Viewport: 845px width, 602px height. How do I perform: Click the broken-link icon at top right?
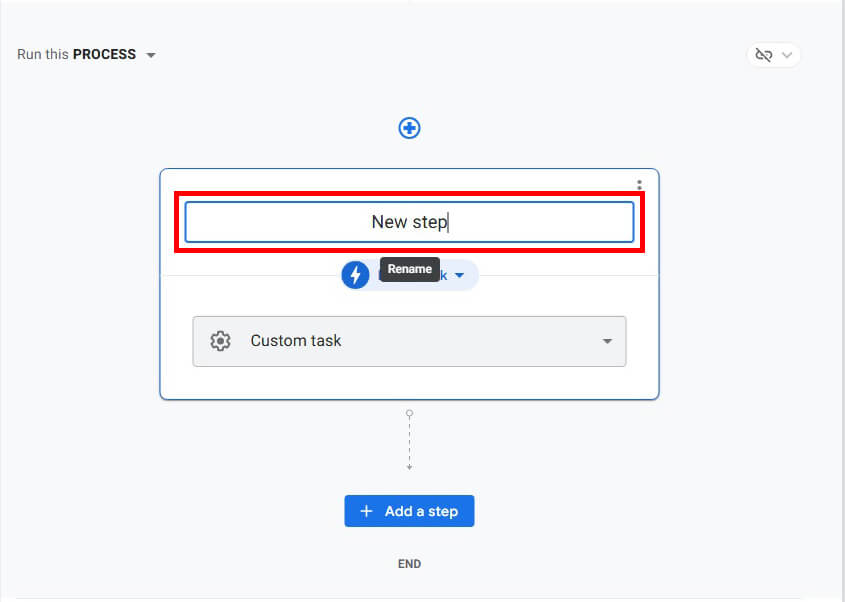point(764,55)
